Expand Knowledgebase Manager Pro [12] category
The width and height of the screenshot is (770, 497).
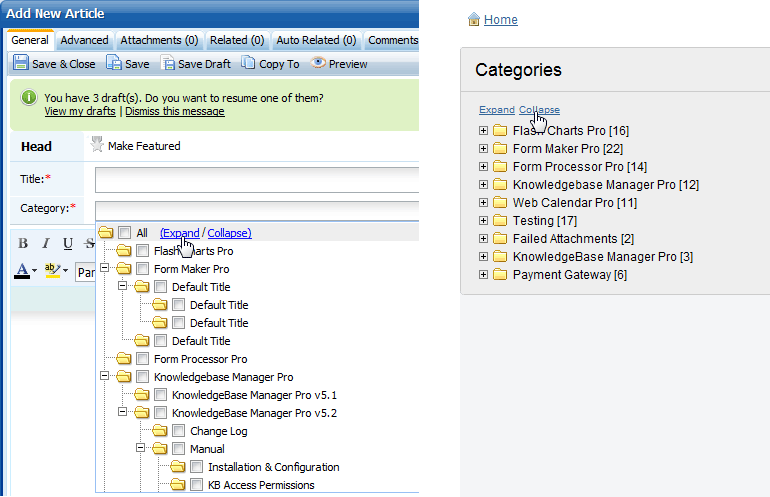click(x=483, y=185)
